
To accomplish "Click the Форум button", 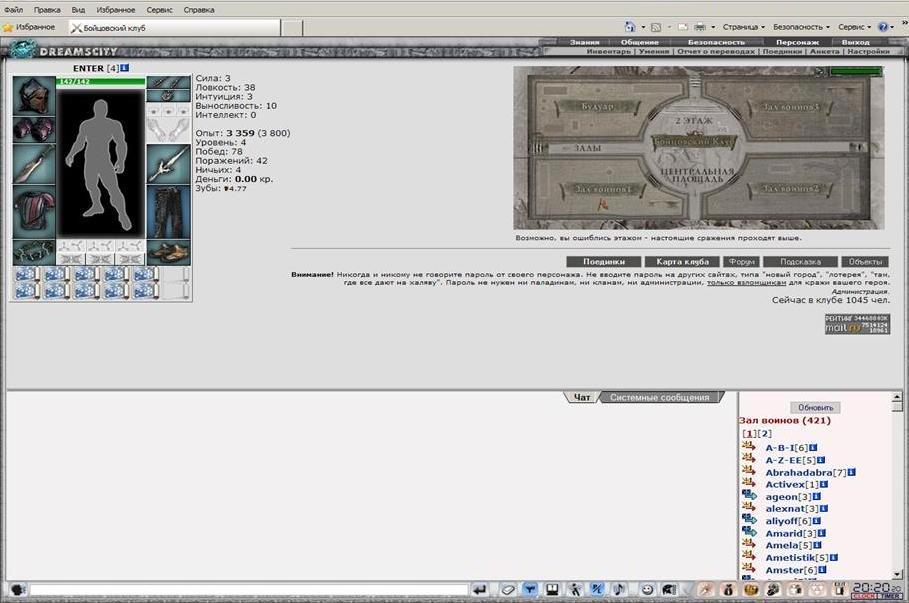I will tap(741, 261).
